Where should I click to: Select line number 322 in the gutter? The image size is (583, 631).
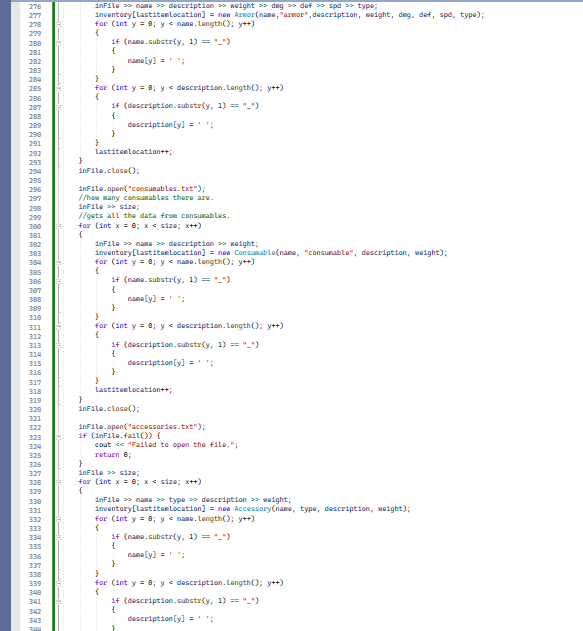coord(35,428)
